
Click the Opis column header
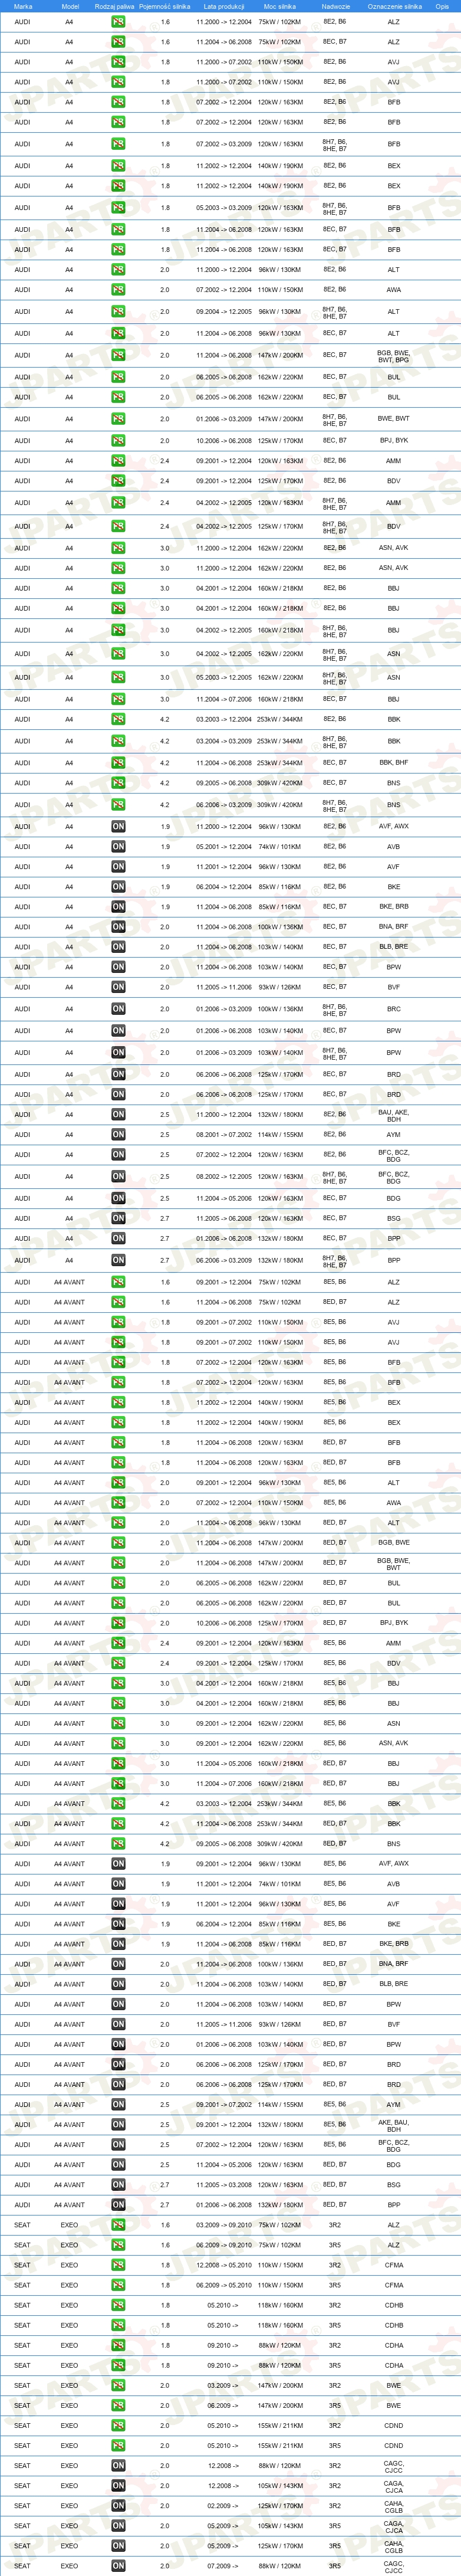[442, 6]
